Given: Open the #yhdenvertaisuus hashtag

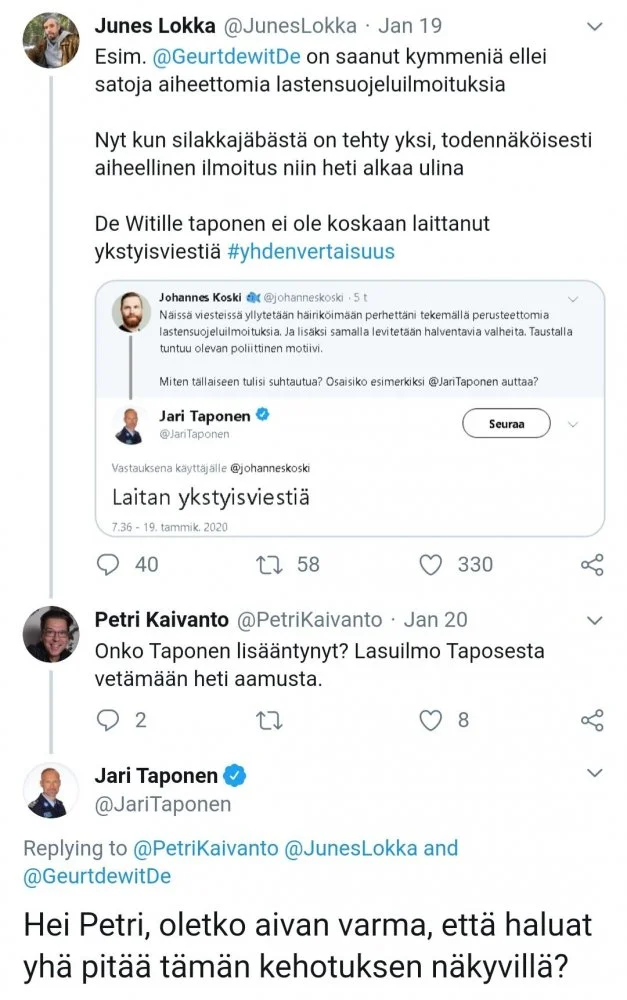Looking at the screenshot, I should click(x=311, y=250).
